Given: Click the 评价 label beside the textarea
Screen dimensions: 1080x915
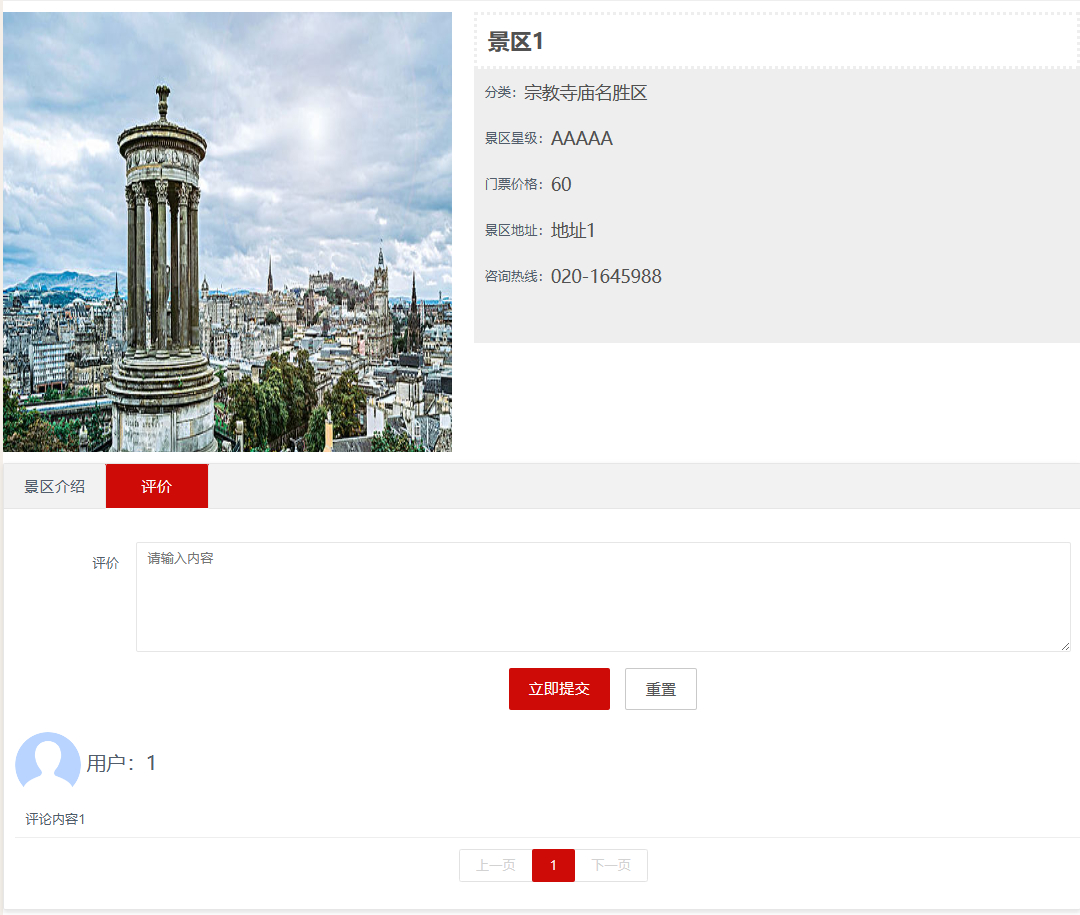Looking at the screenshot, I should pos(105,562).
